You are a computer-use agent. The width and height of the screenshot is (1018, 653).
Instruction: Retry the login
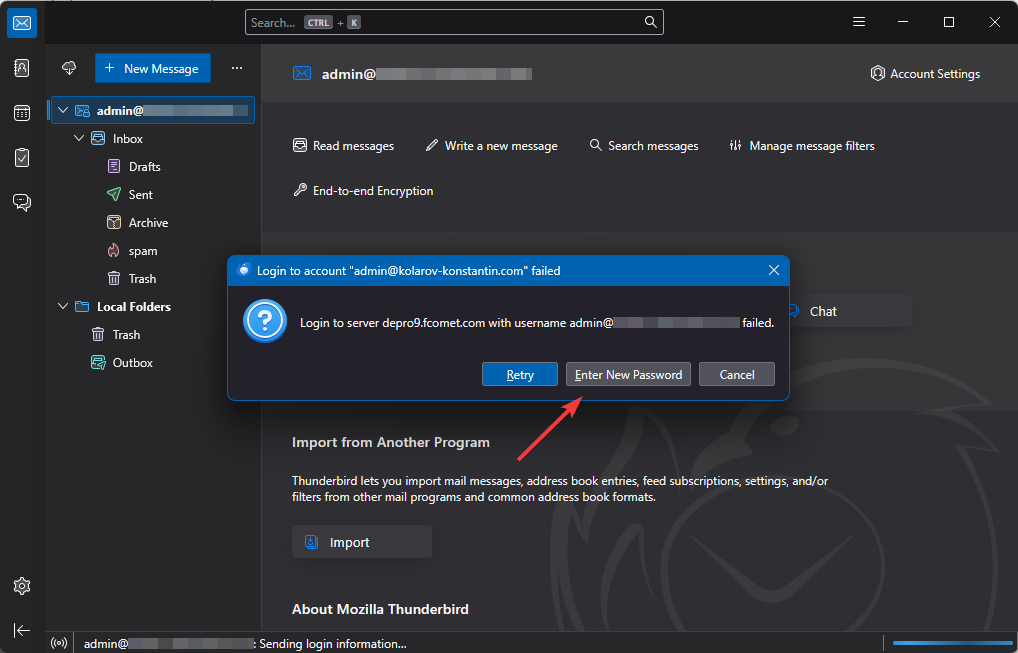click(x=520, y=375)
